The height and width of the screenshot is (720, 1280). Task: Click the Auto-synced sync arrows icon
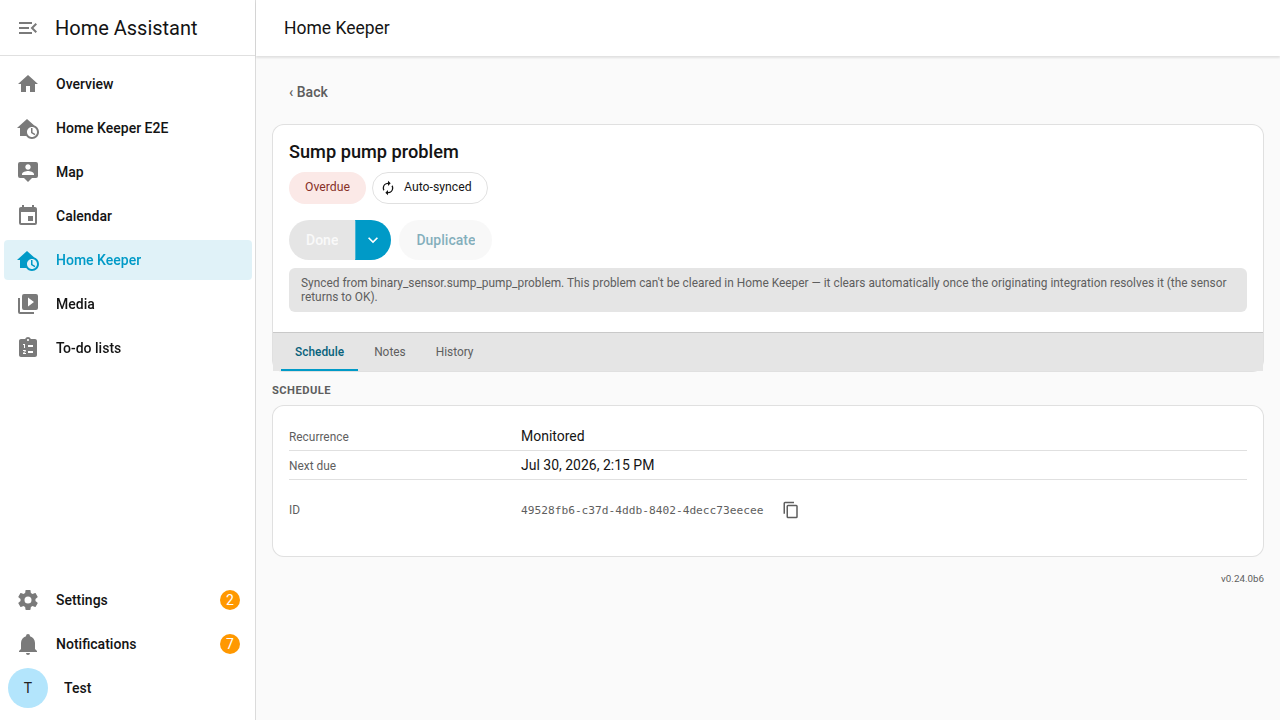[388, 188]
